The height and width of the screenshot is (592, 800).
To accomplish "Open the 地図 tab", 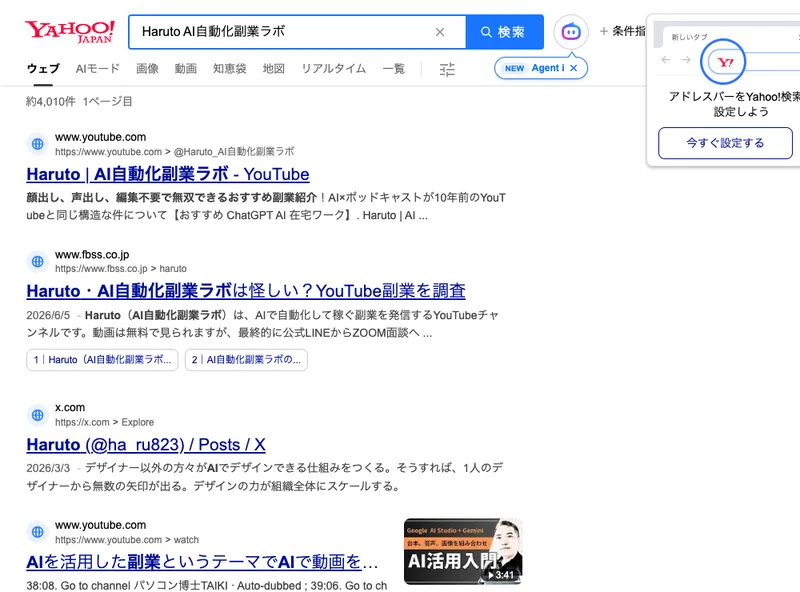I will (274, 69).
